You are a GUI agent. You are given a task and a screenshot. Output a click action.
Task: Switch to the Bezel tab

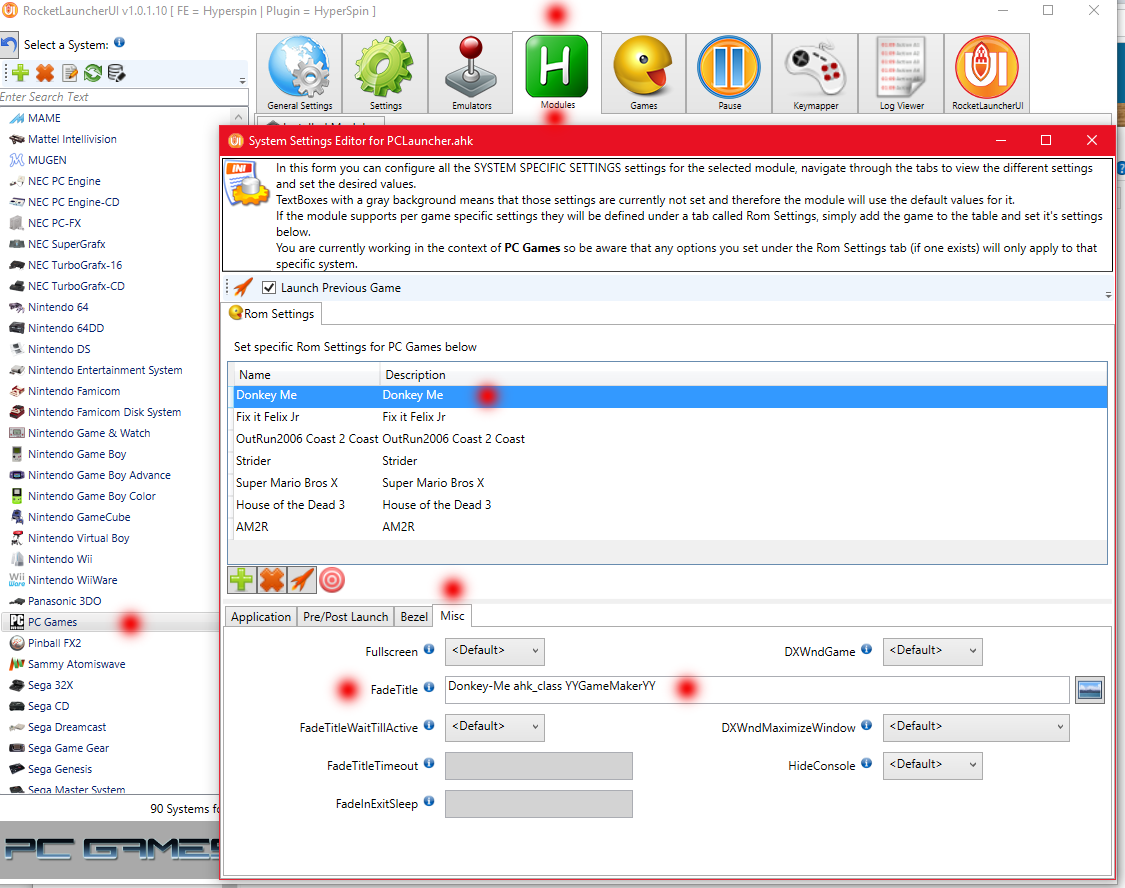[414, 617]
